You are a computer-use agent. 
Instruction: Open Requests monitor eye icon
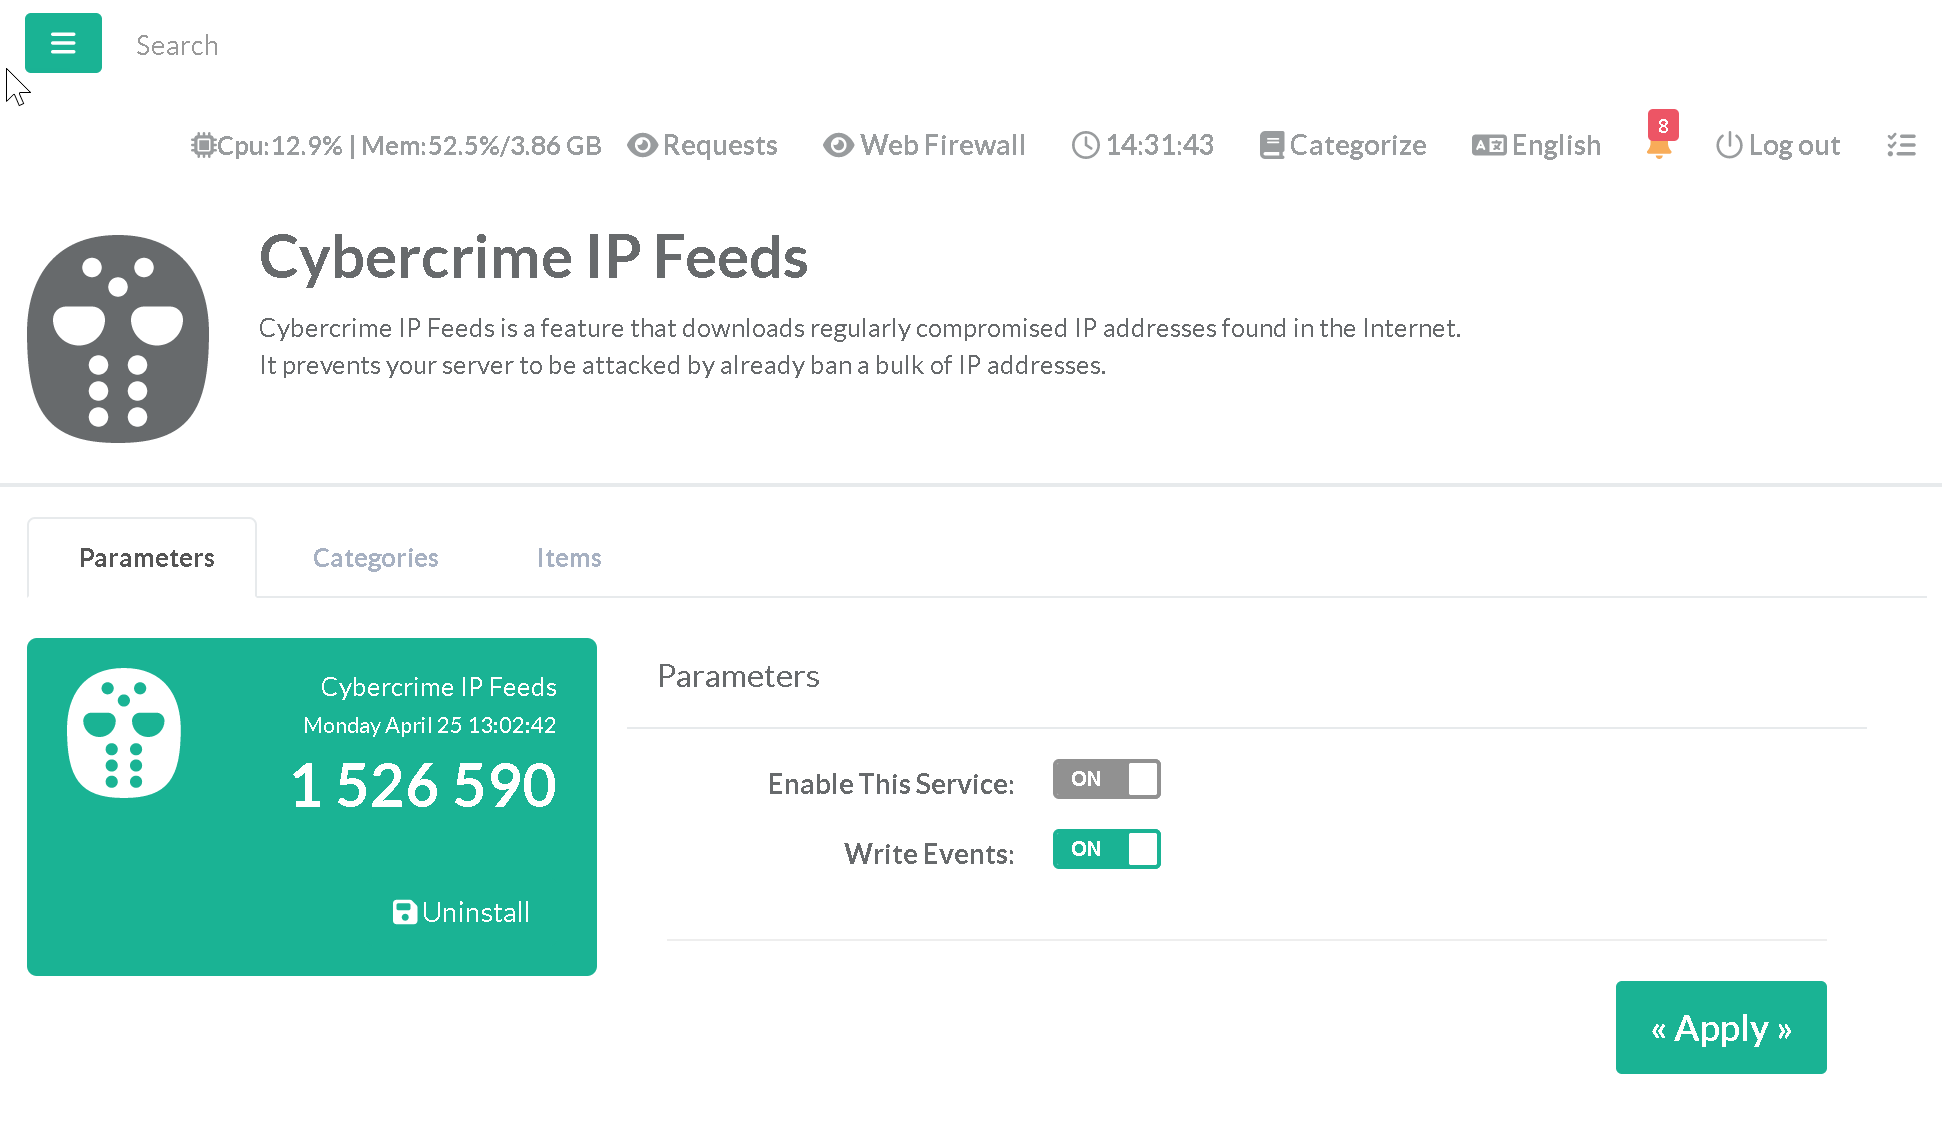(x=642, y=146)
